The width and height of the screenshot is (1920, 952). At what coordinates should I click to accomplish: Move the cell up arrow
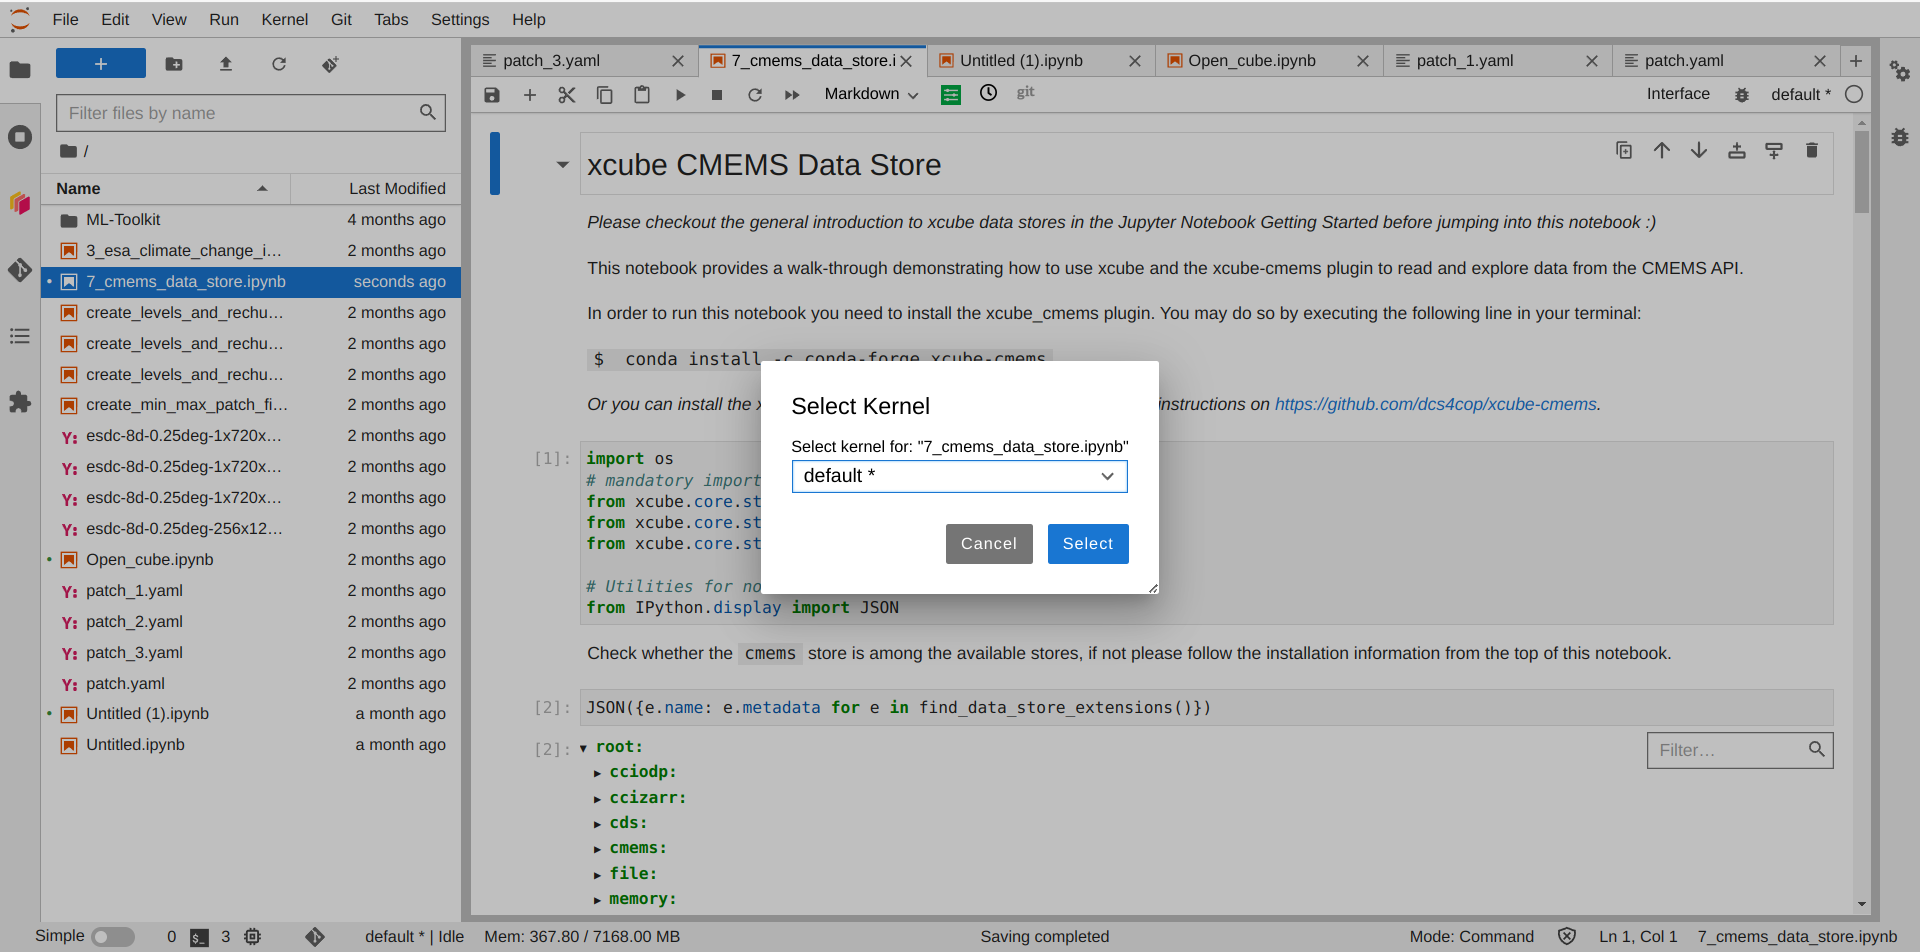pyautogui.click(x=1662, y=150)
